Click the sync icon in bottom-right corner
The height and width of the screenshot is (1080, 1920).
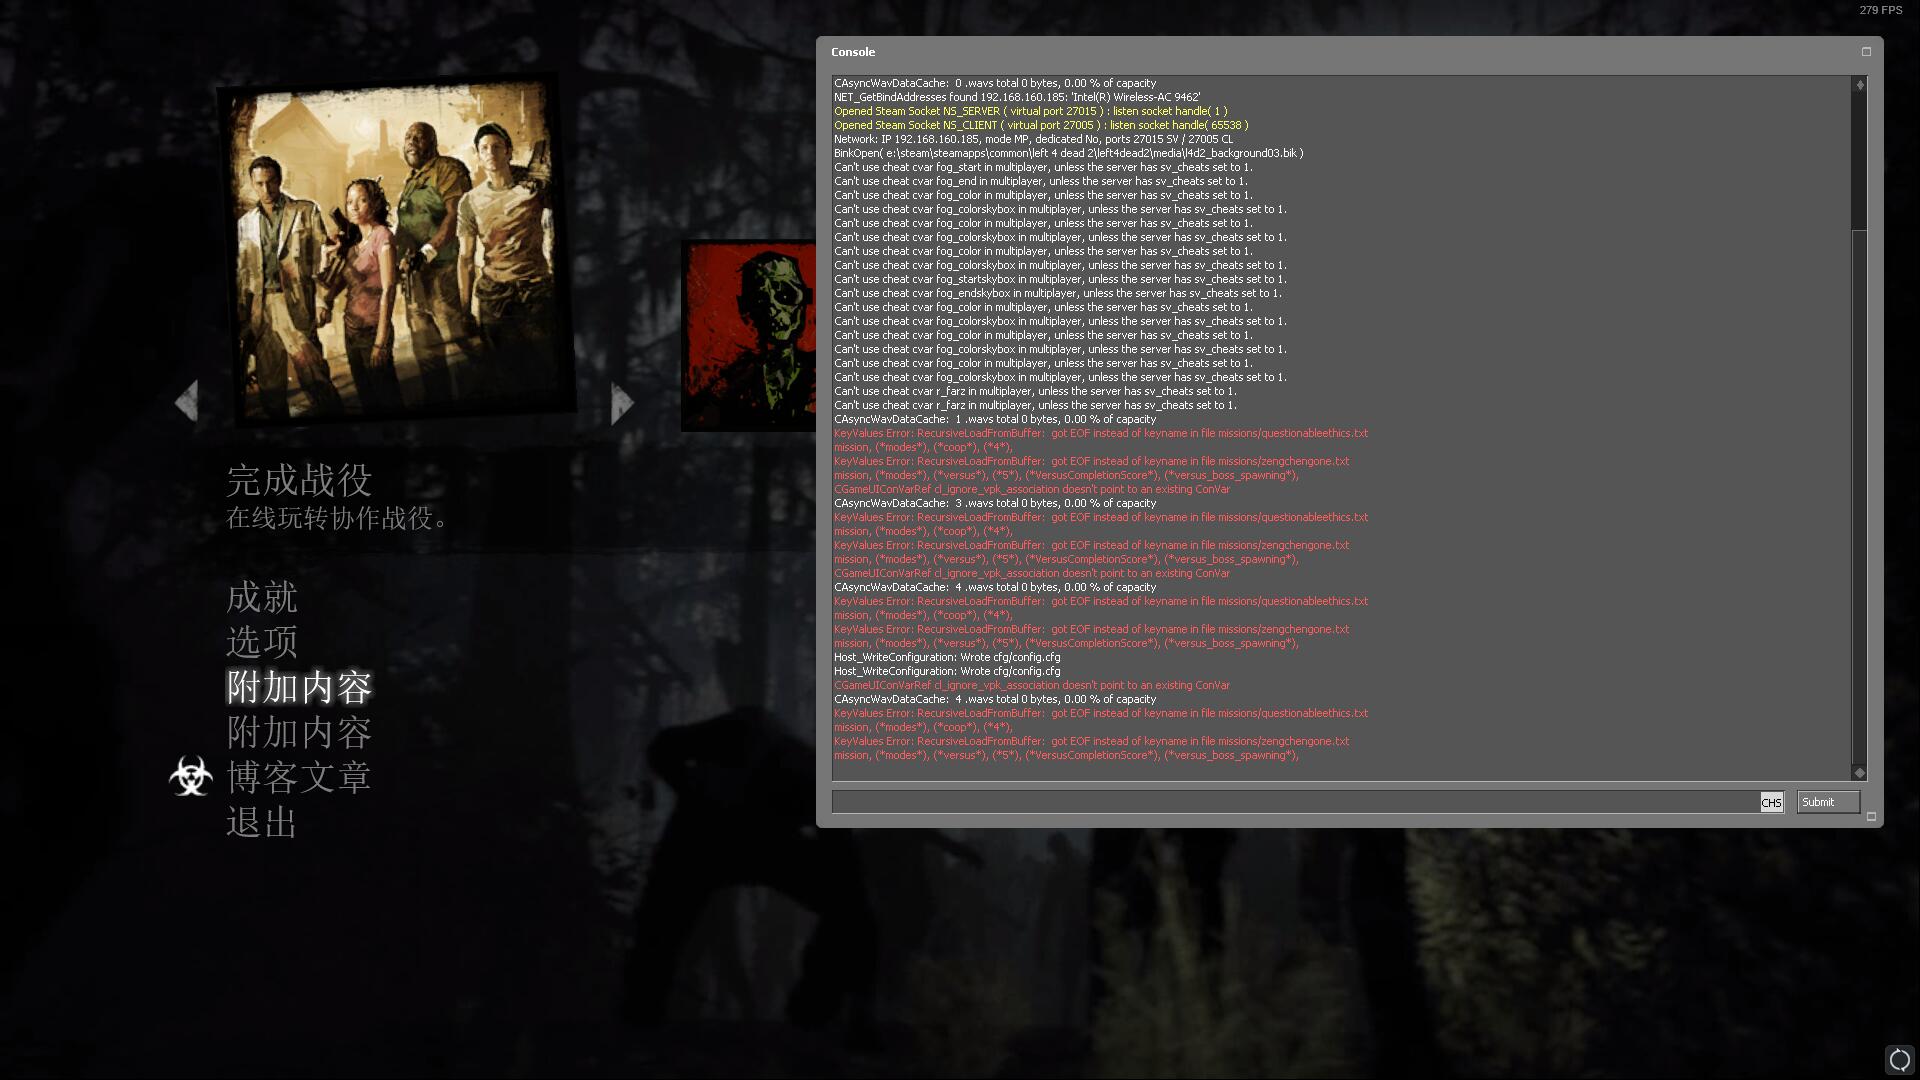(1899, 1059)
